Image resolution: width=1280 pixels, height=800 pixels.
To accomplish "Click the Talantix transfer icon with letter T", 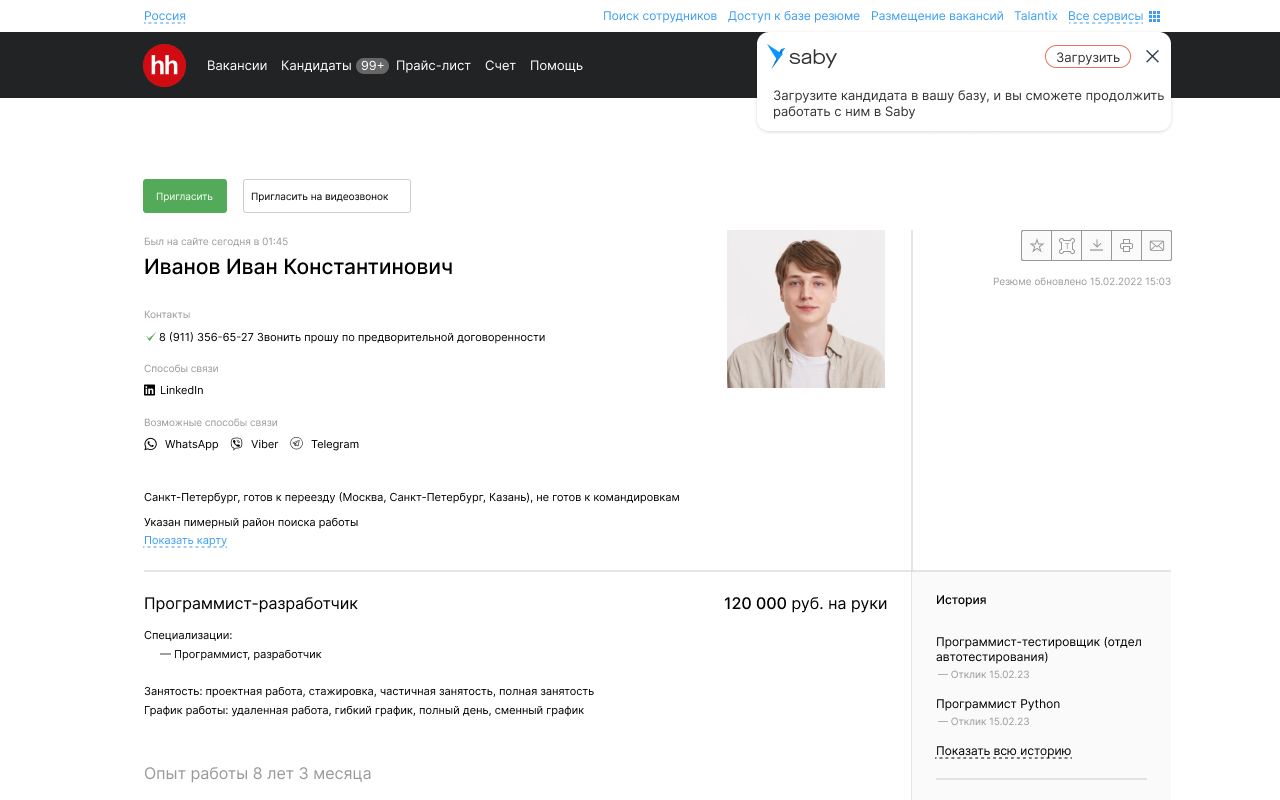I will click(x=1066, y=245).
